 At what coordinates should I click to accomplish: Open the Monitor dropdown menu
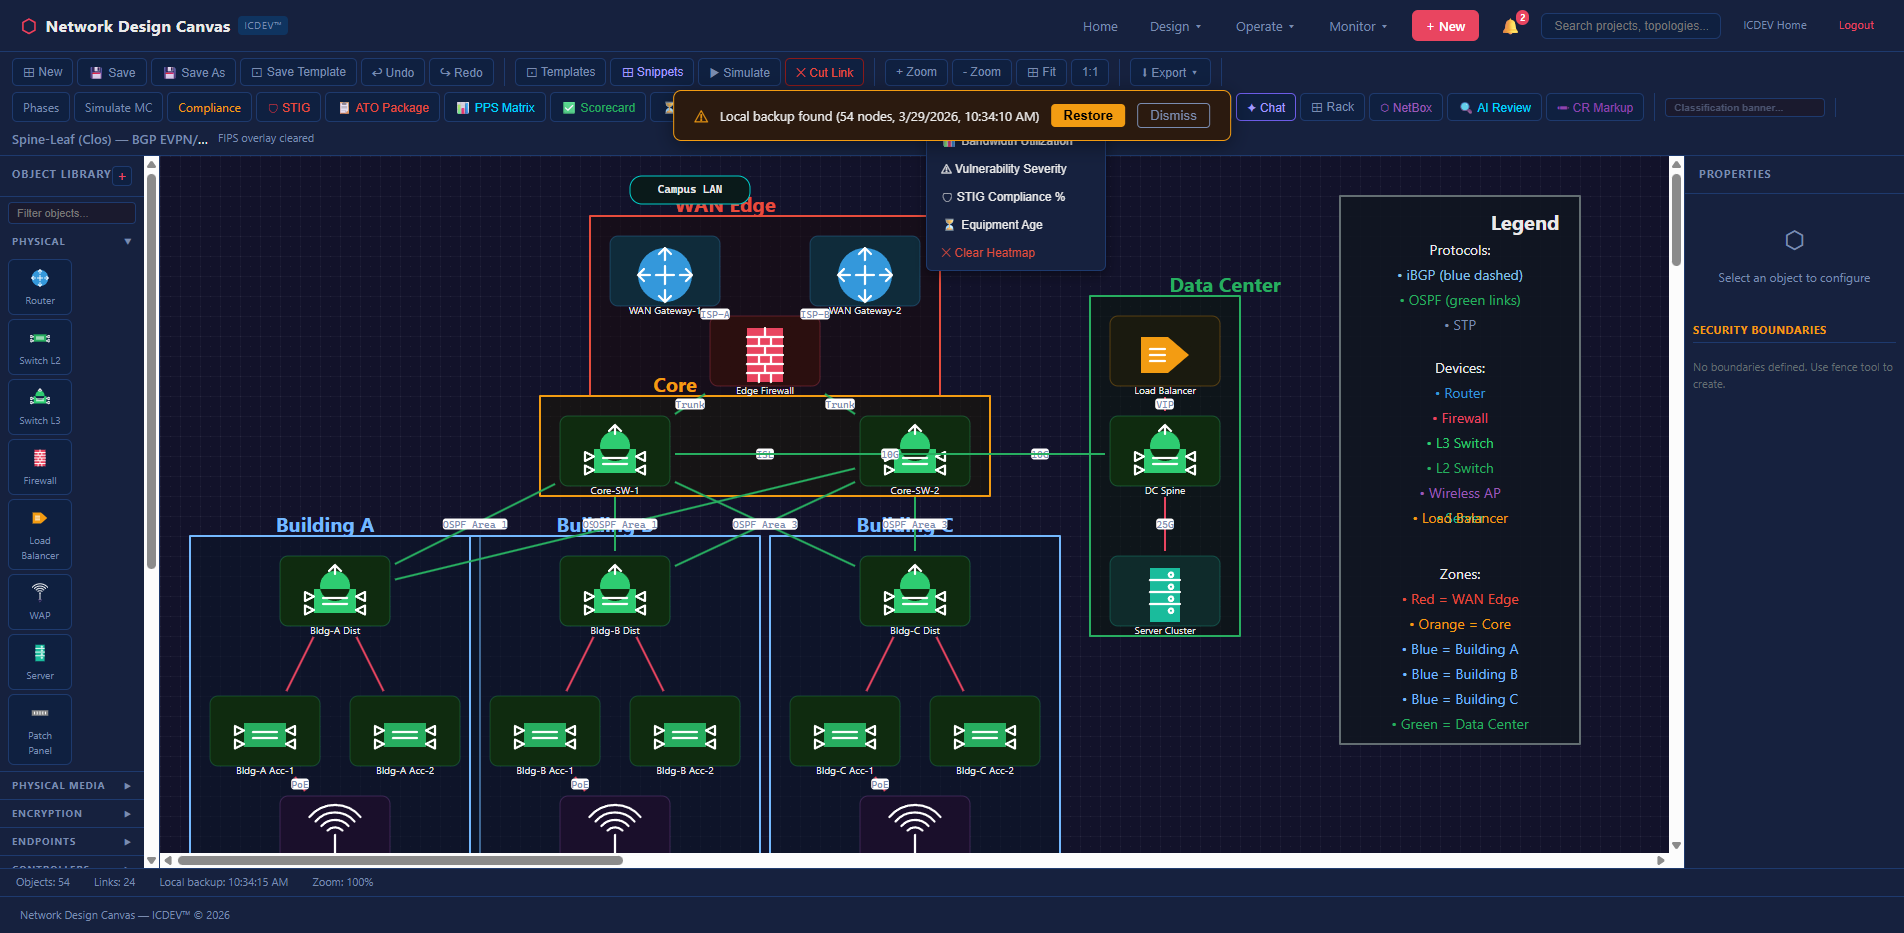click(x=1358, y=27)
